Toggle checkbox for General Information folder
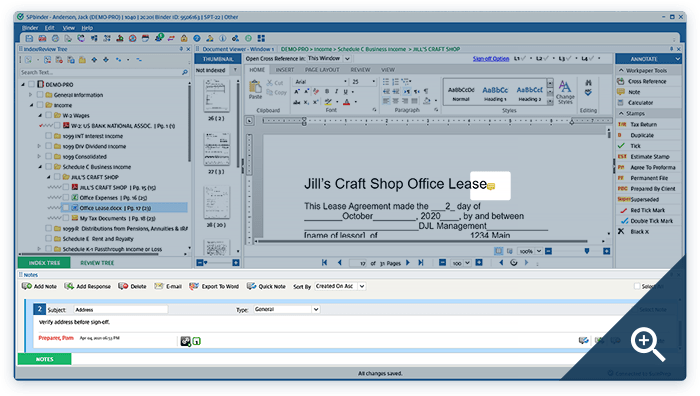The height and width of the screenshot is (396, 700). [x=40, y=95]
